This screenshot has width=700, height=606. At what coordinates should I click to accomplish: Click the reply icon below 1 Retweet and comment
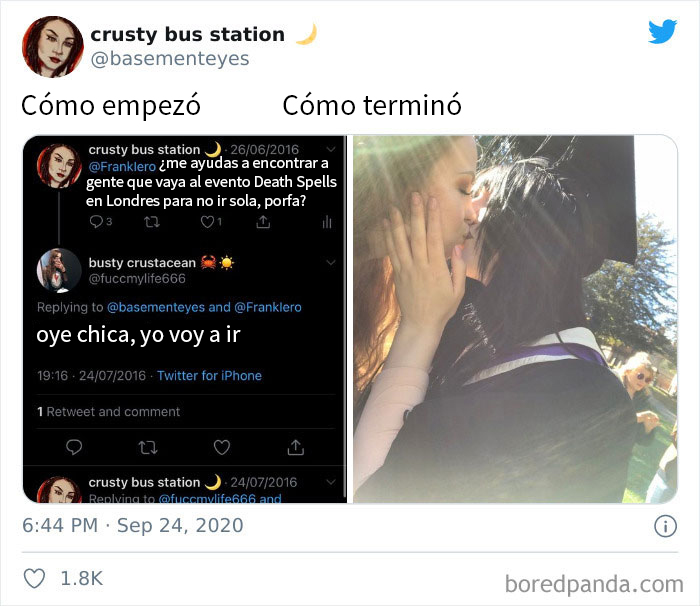pyautogui.click(x=74, y=447)
